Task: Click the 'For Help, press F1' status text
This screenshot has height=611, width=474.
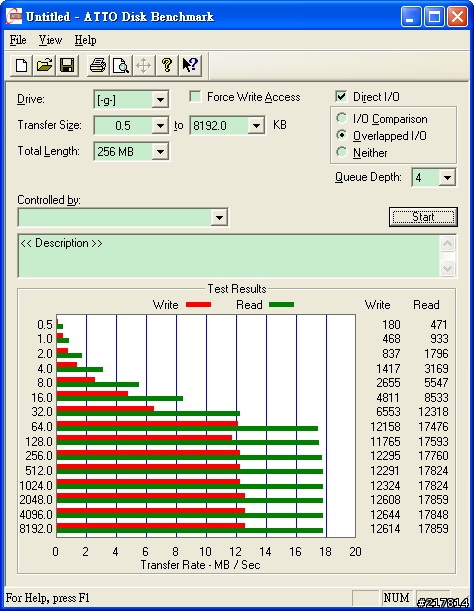Action: pyautogui.click(x=48, y=598)
